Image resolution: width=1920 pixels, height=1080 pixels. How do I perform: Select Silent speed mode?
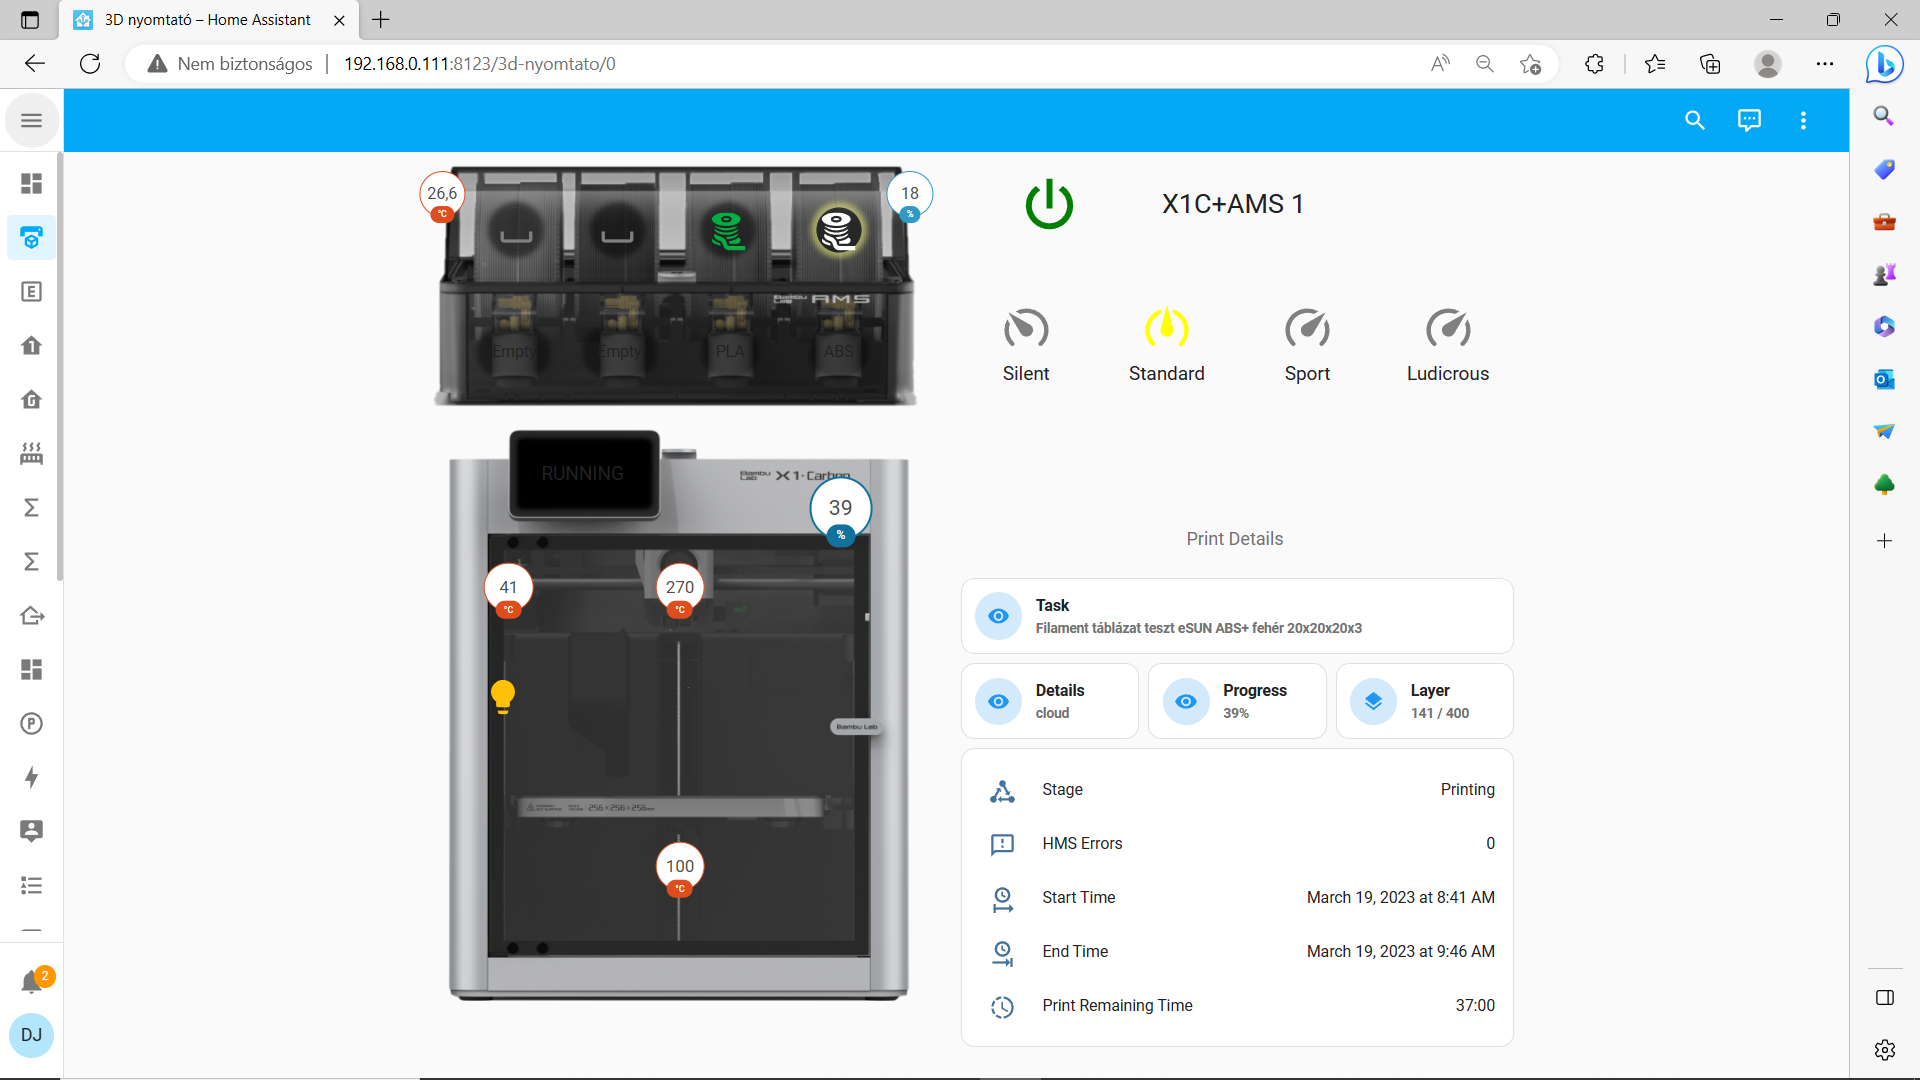click(x=1026, y=346)
